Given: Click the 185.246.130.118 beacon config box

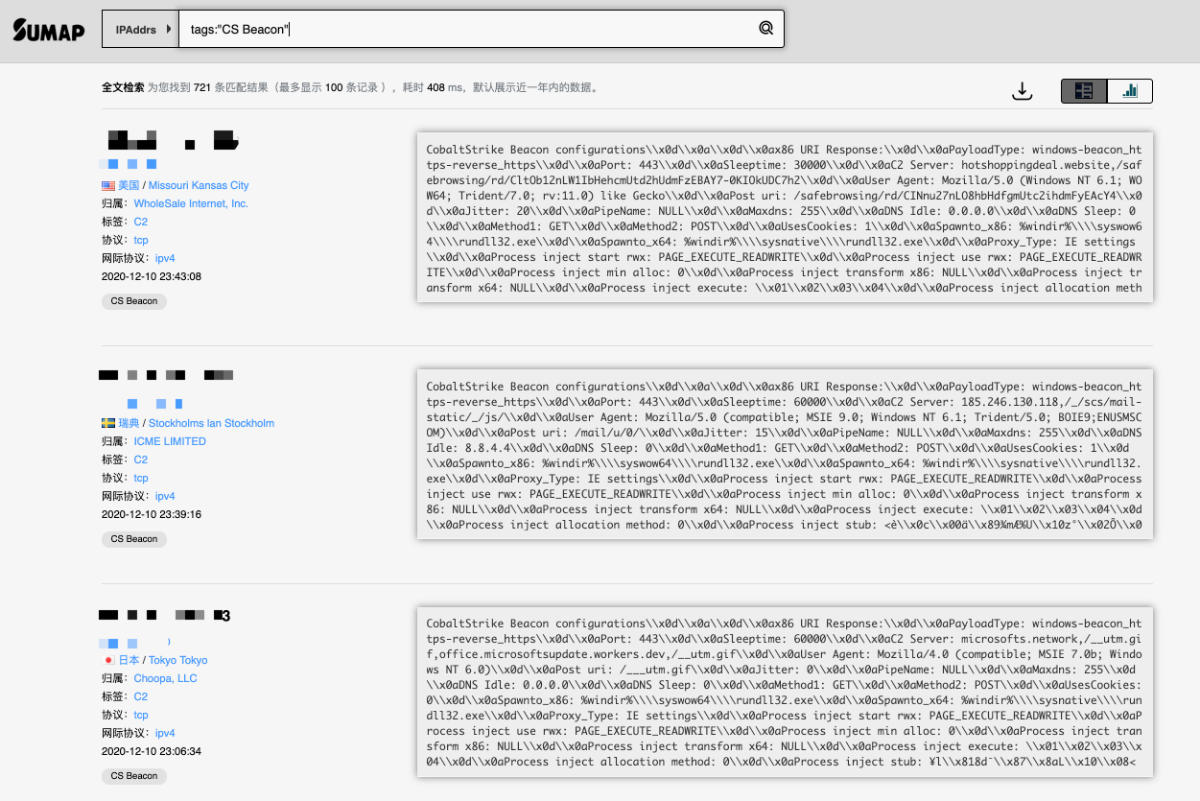Looking at the screenshot, I should 785,454.
